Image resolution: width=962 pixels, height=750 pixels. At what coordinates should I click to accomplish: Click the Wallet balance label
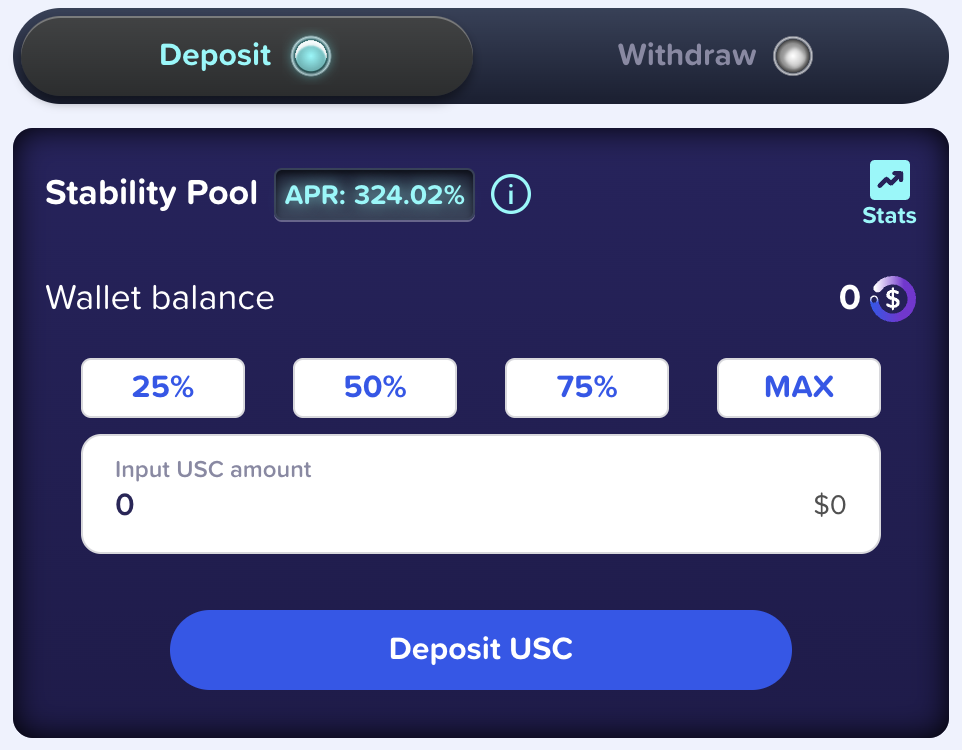(x=160, y=298)
